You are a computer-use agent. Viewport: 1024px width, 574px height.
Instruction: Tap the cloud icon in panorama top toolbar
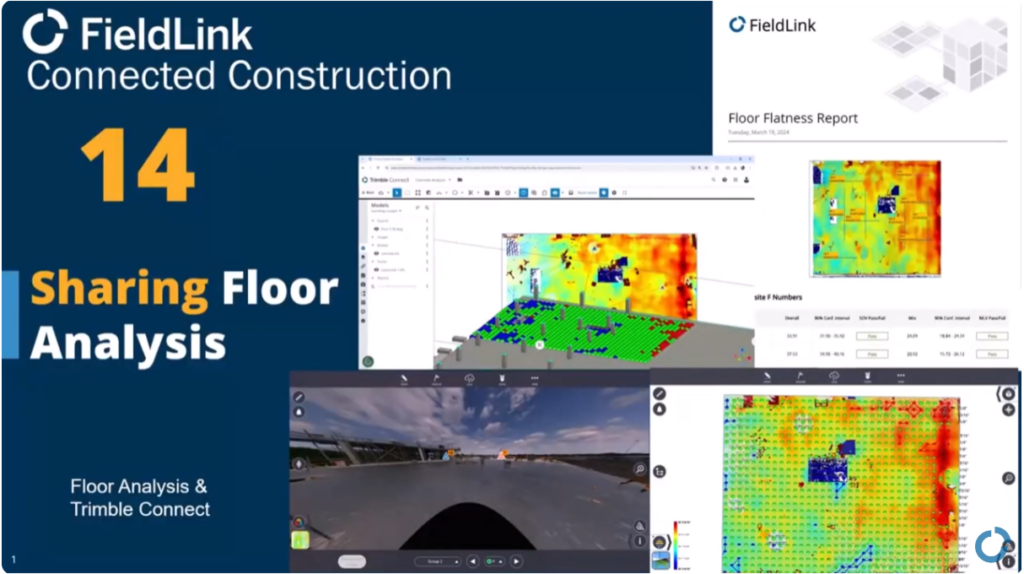pyautogui.click(x=469, y=378)
